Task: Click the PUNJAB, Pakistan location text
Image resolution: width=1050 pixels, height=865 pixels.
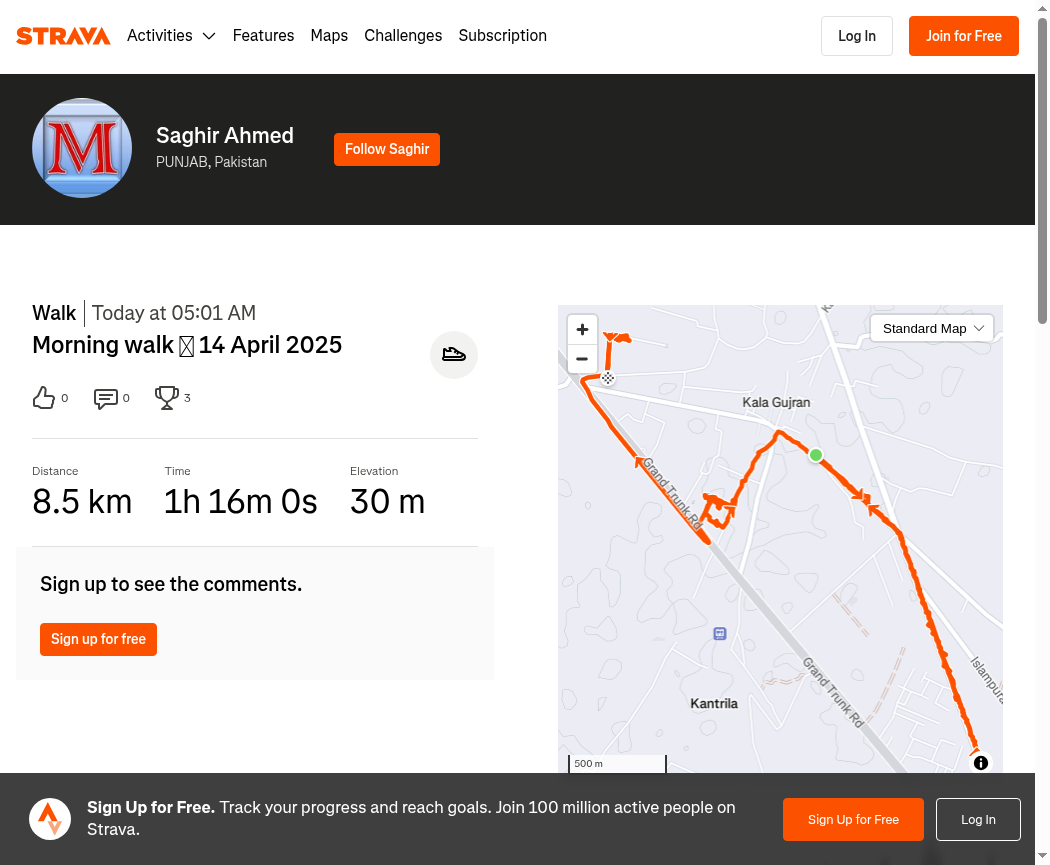Action: (x=212, y=162)
